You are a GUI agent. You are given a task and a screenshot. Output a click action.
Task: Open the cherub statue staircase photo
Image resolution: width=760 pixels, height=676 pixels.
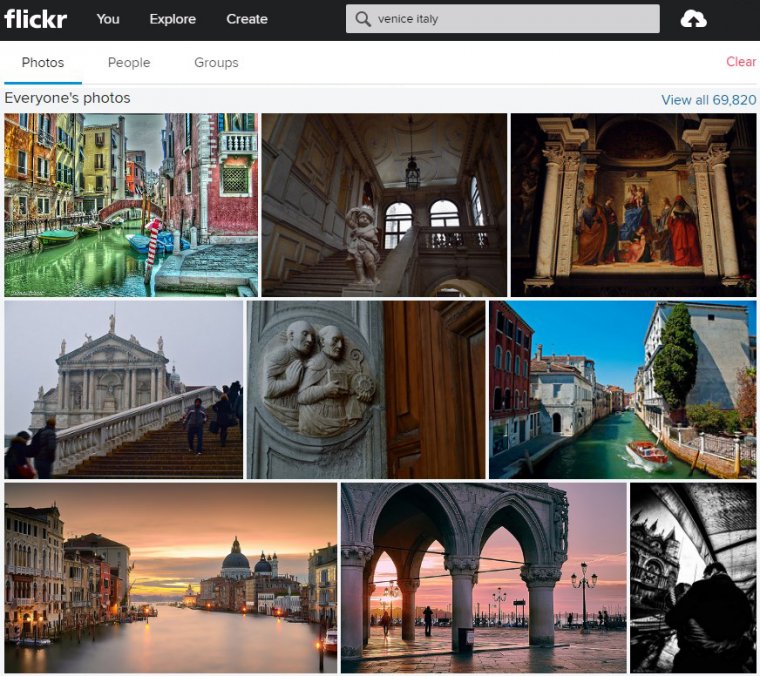point(384,205)
